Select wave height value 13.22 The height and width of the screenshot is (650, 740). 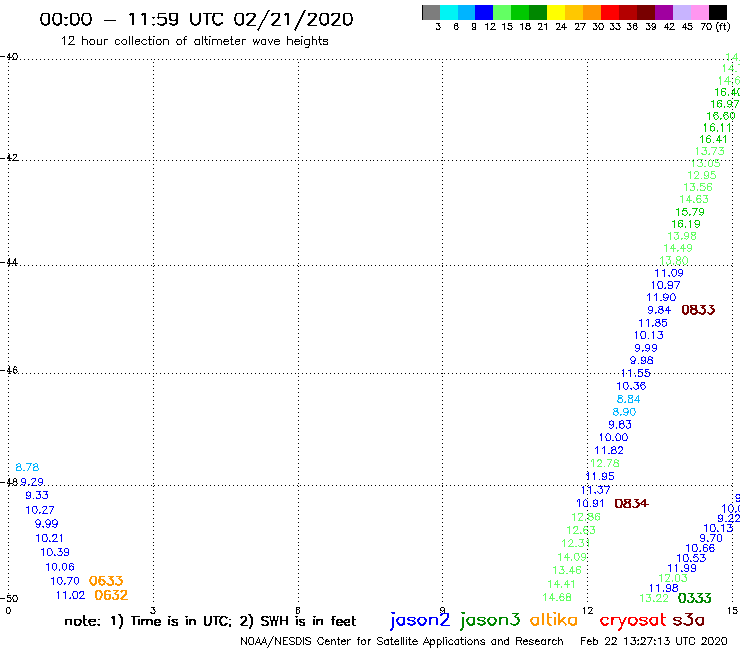[x=654, y=598]
